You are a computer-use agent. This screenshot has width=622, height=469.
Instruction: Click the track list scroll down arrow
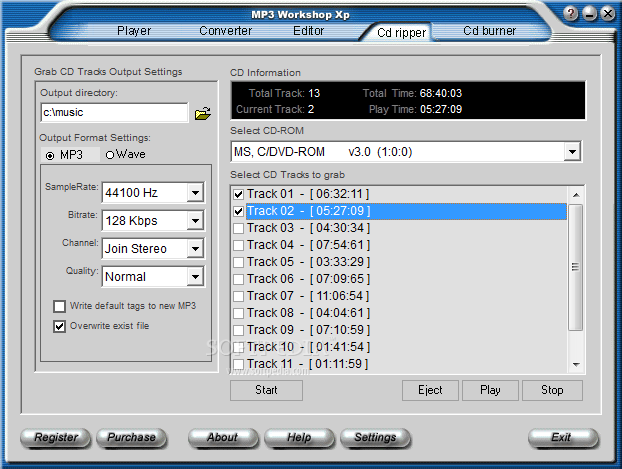pyautogui.click(x=576, y=364)
